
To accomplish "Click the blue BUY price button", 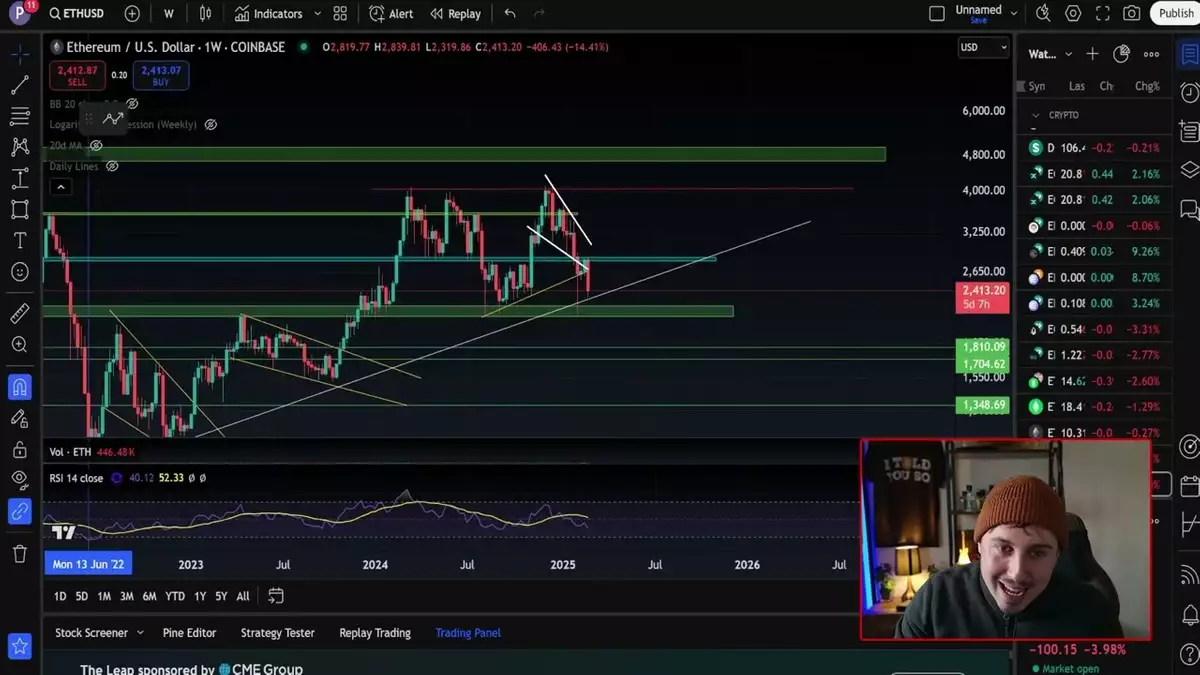I will tap(162, 76).
